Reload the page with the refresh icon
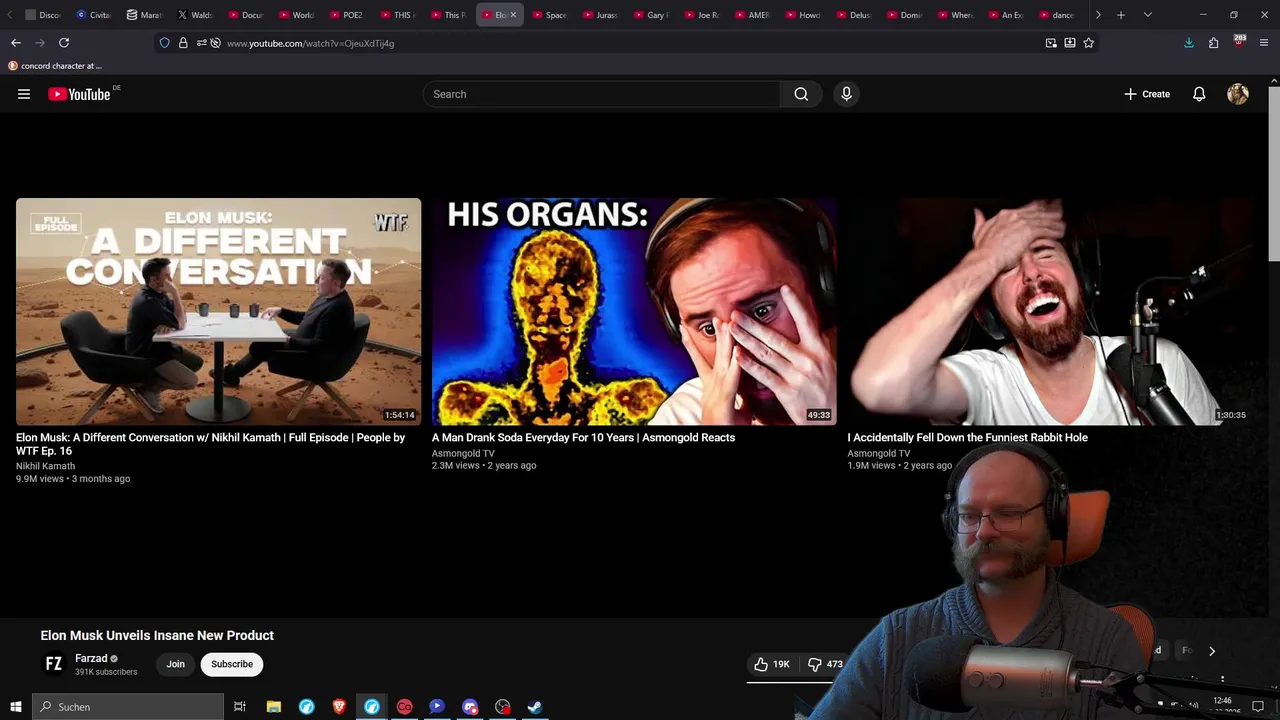 click(64, 43)
